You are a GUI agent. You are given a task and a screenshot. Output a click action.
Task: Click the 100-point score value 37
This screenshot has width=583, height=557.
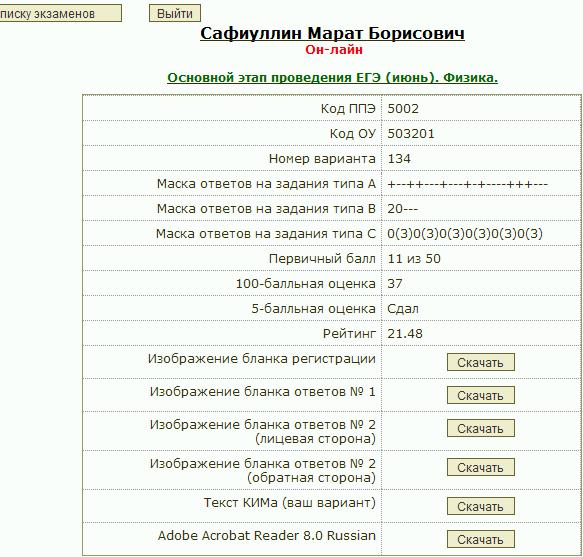pos(395,283)
